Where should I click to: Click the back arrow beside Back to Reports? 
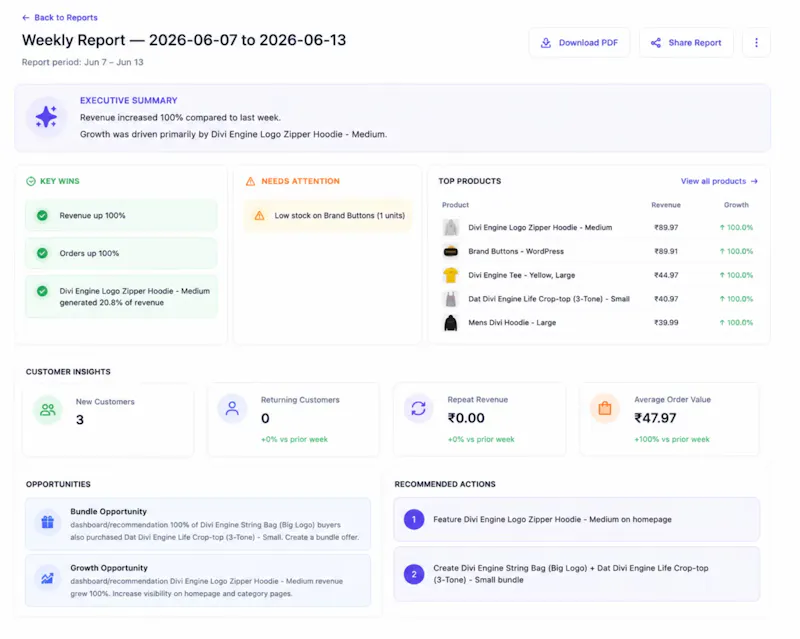tap(26, 17)
